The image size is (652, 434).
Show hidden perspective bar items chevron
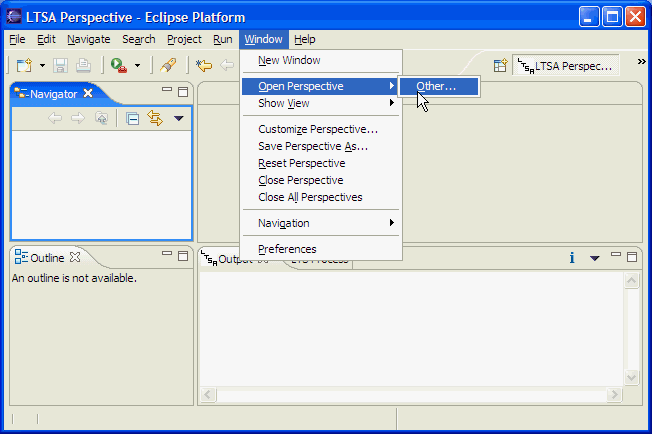pyautogui.click(x=641, y=62)
